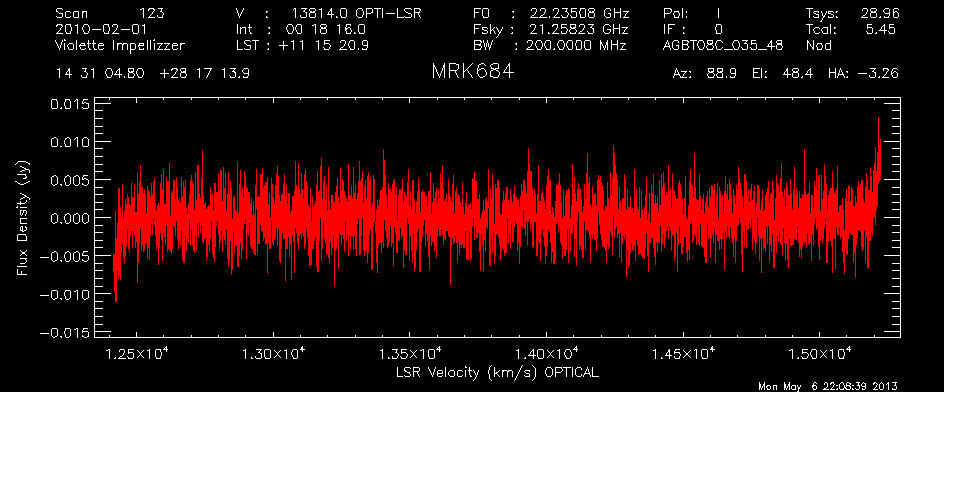The width and height of the screenshot is (962, 490).
Task: Click the negative dip at spectrum left edge
Action: click(116, 279)
